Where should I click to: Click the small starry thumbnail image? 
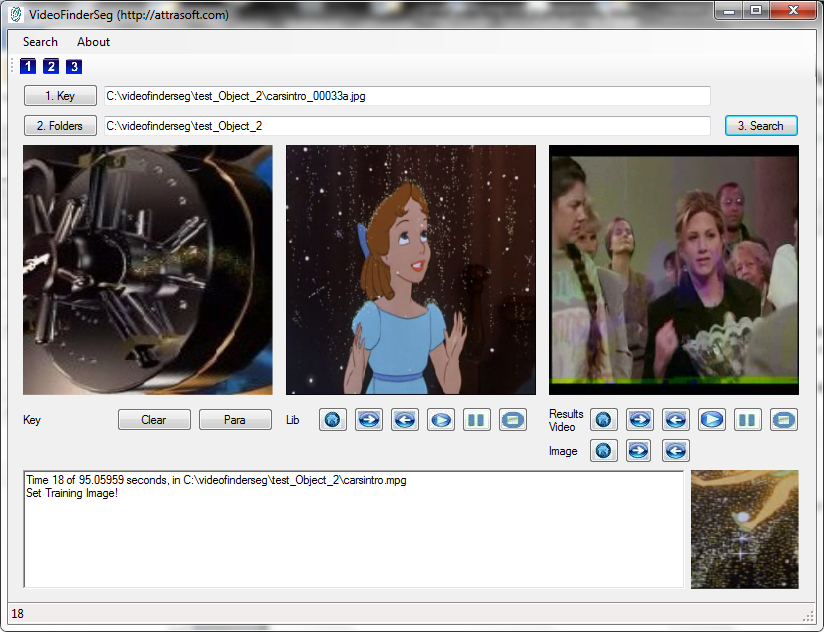point(745,530)
